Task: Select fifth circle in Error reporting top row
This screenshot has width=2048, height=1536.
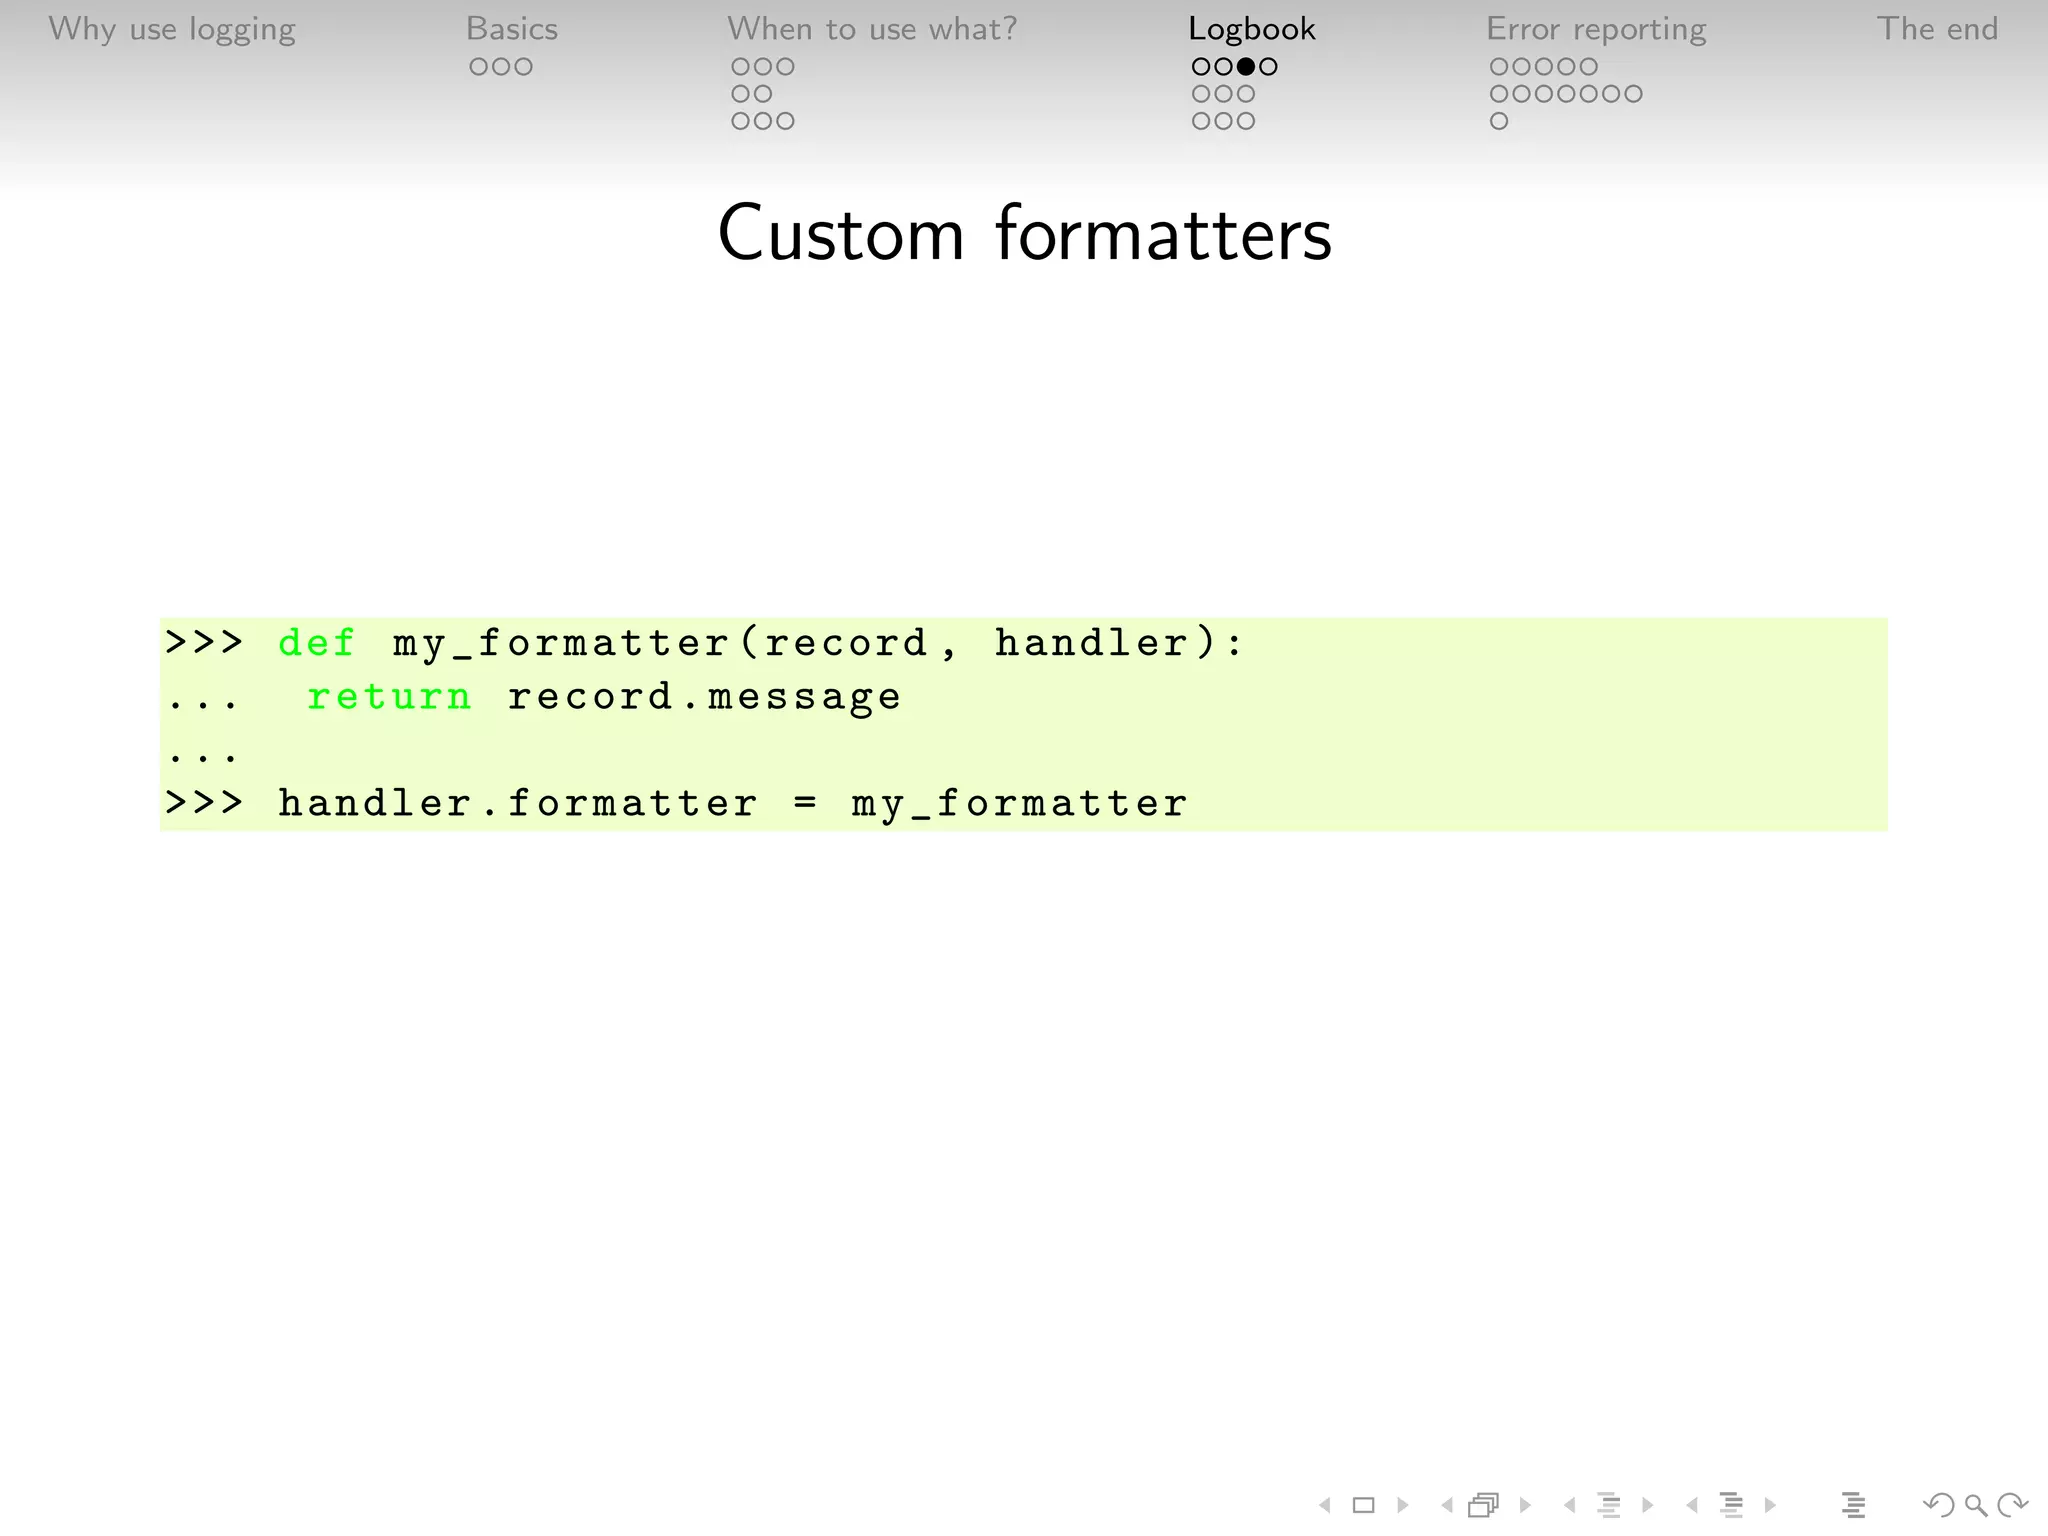Action: [x=1588, y=67]
